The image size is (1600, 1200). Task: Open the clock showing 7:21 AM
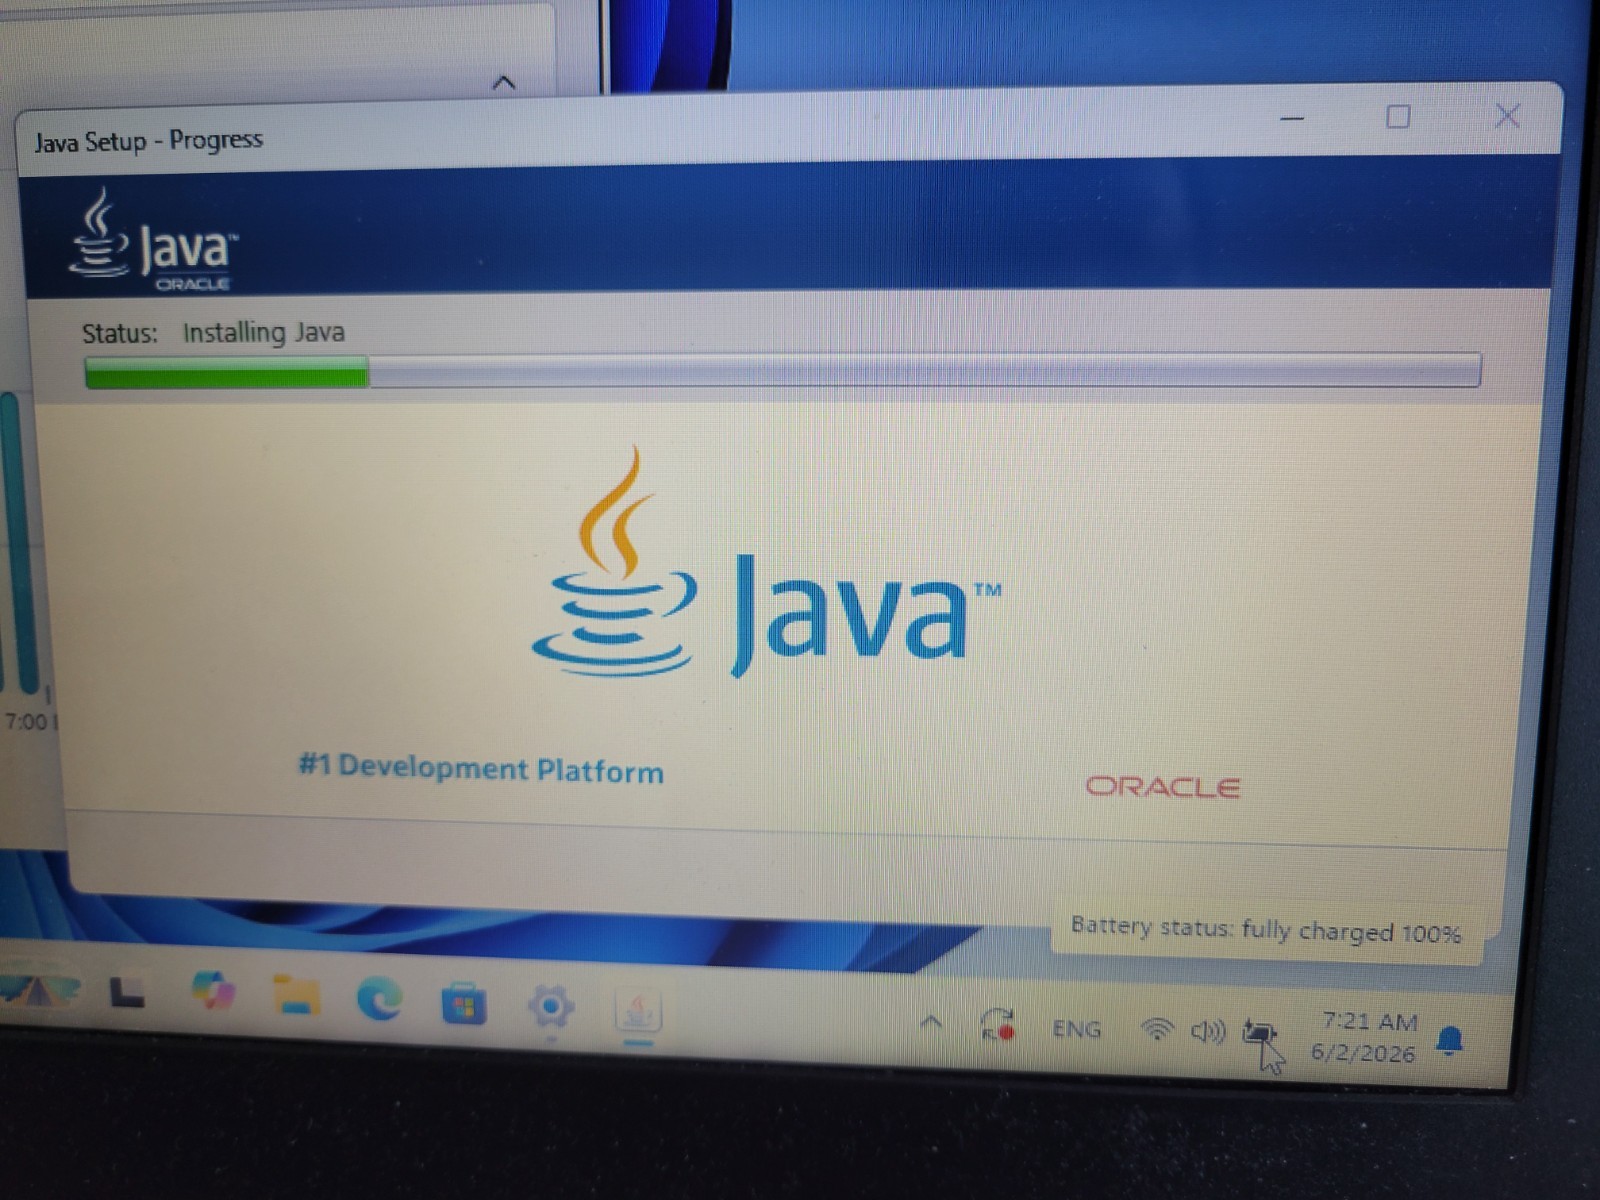tap(1369, 1021)
